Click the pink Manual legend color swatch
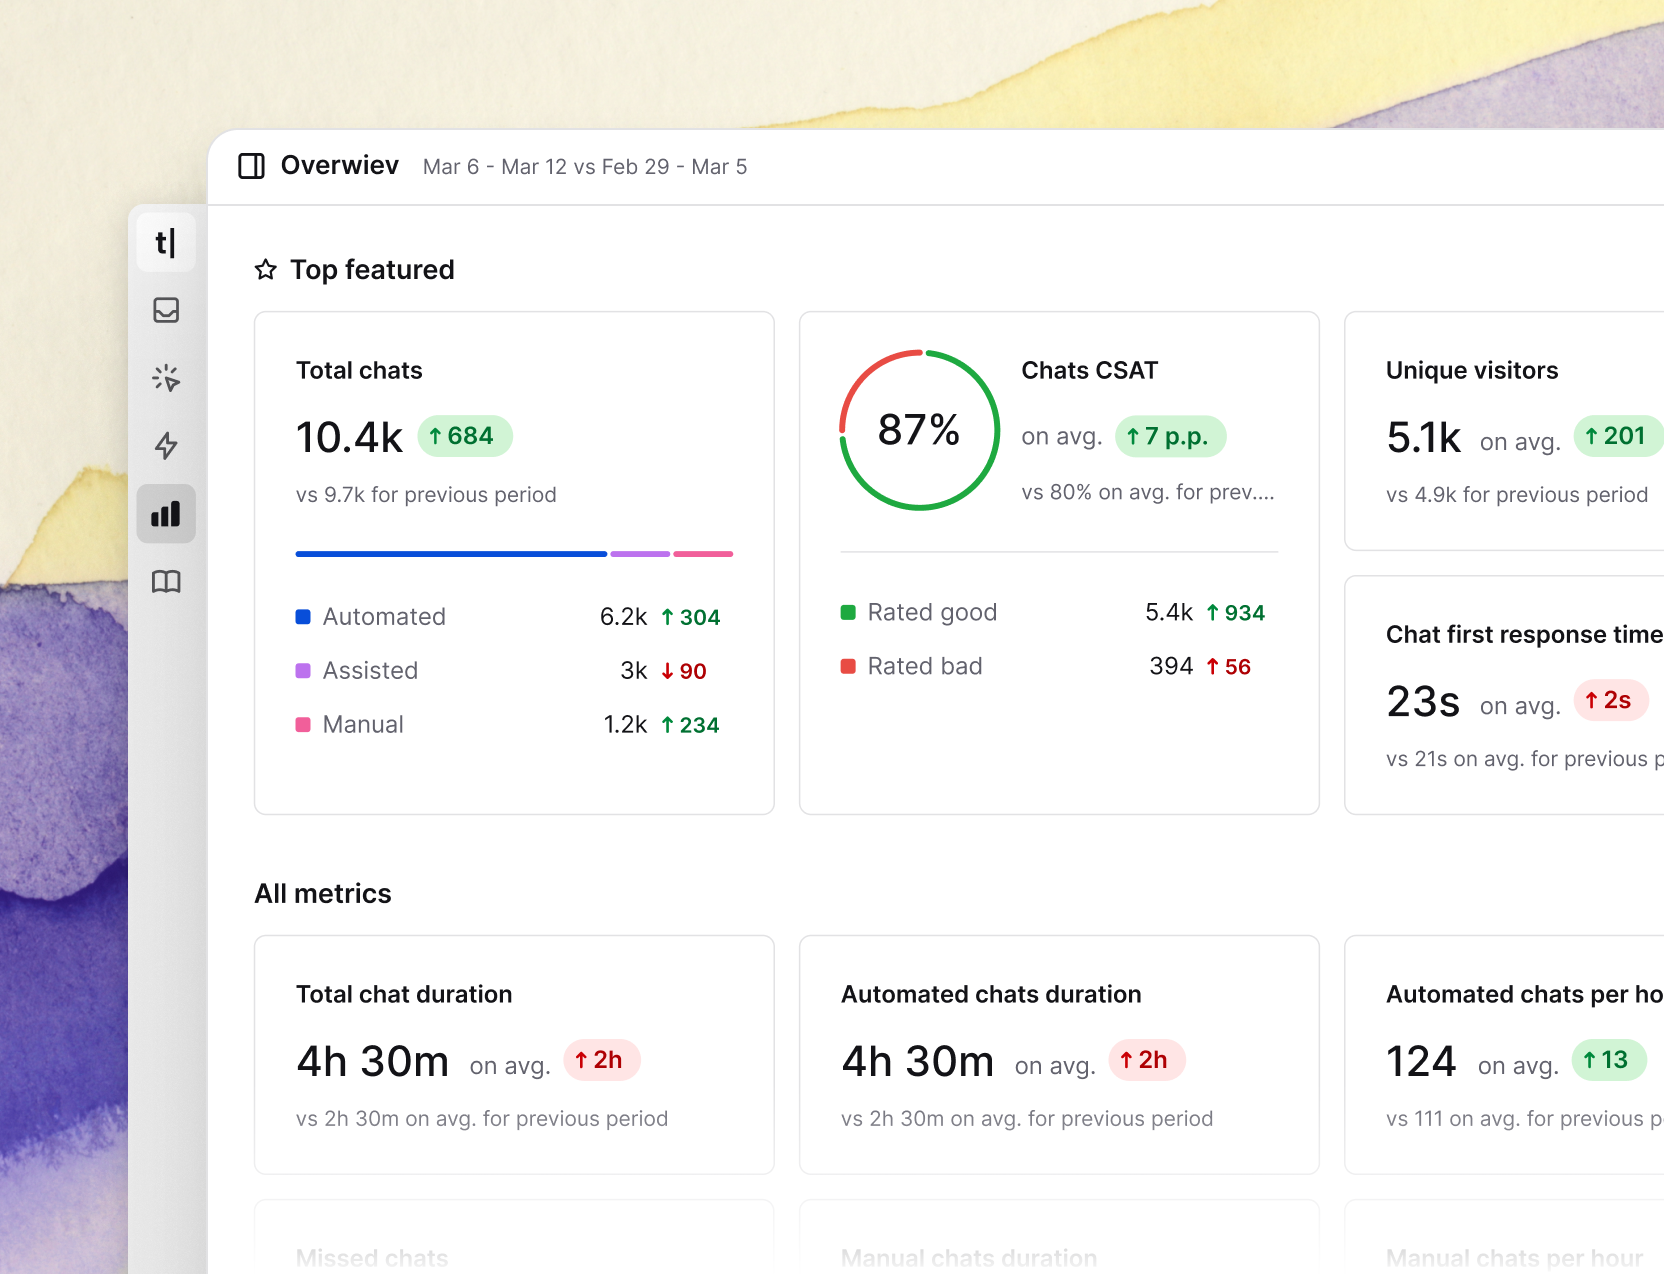This screenshot has width=1664, height=1274. (303, 724)
